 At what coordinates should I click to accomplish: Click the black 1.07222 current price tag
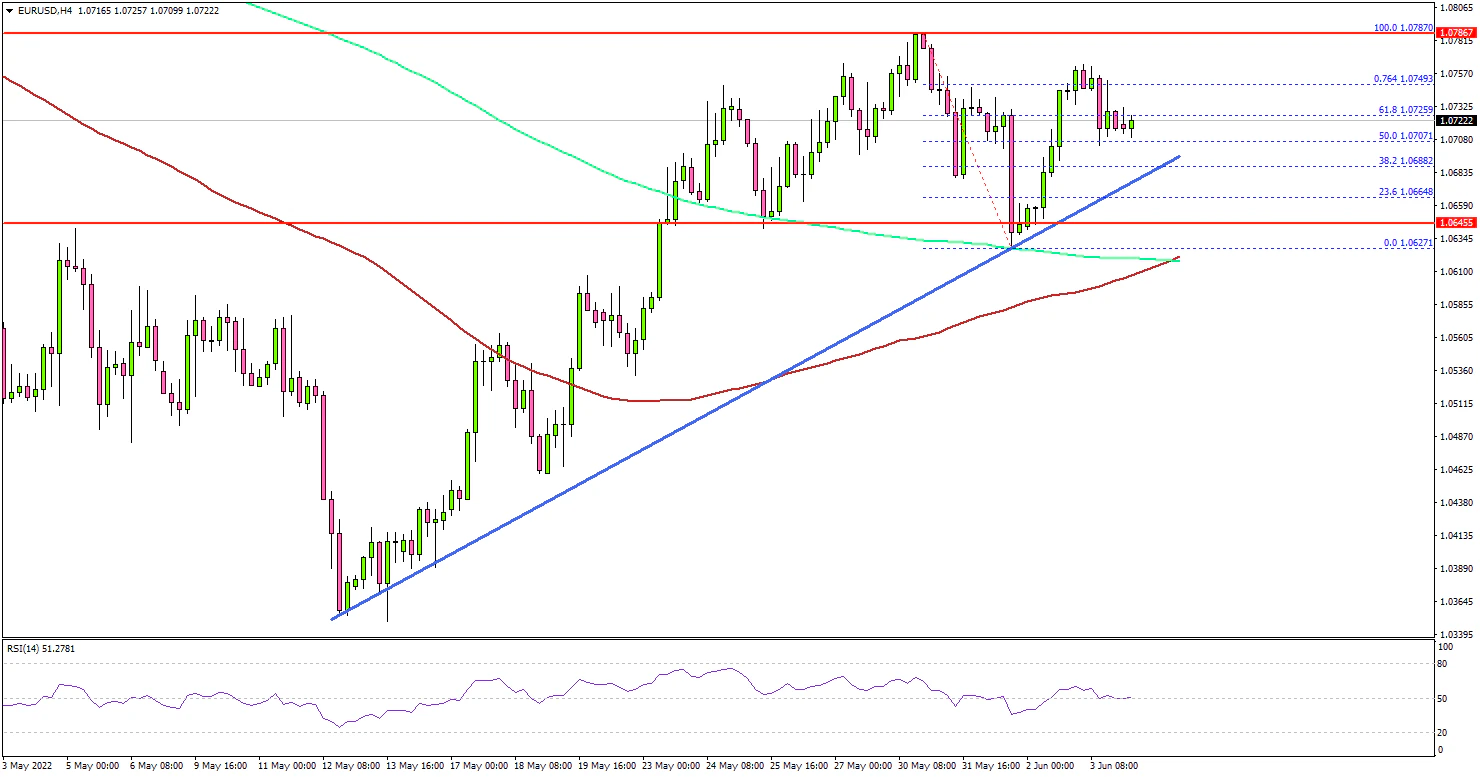(1454, 120)
